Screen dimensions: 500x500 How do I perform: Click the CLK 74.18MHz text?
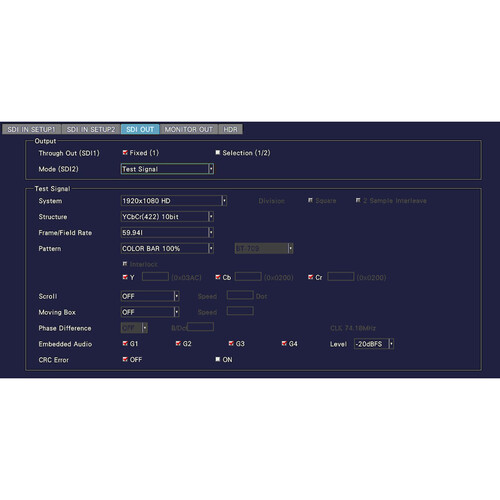coord(353,328)
